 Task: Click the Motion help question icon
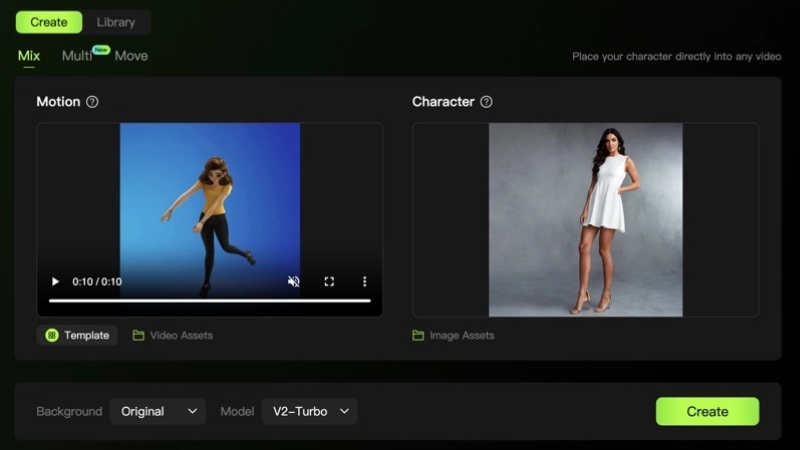click(92, 102)
